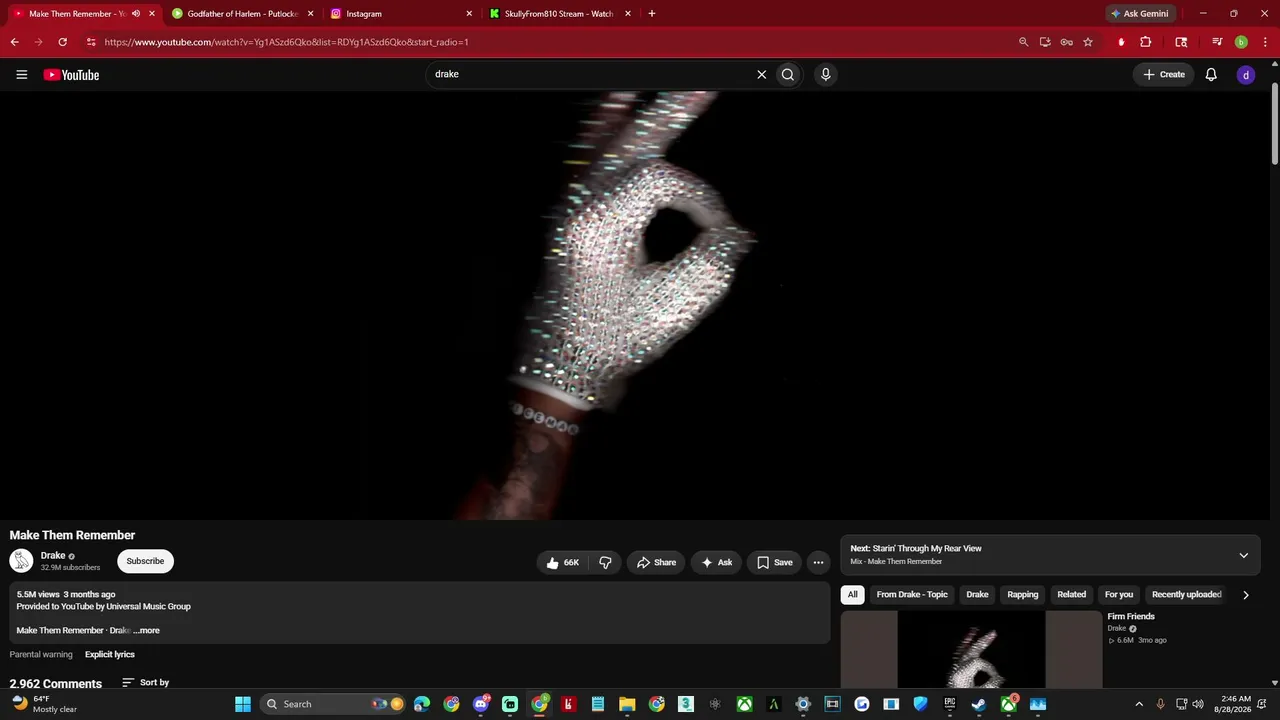Clear the search box with the X

click(x=761, y=74)
